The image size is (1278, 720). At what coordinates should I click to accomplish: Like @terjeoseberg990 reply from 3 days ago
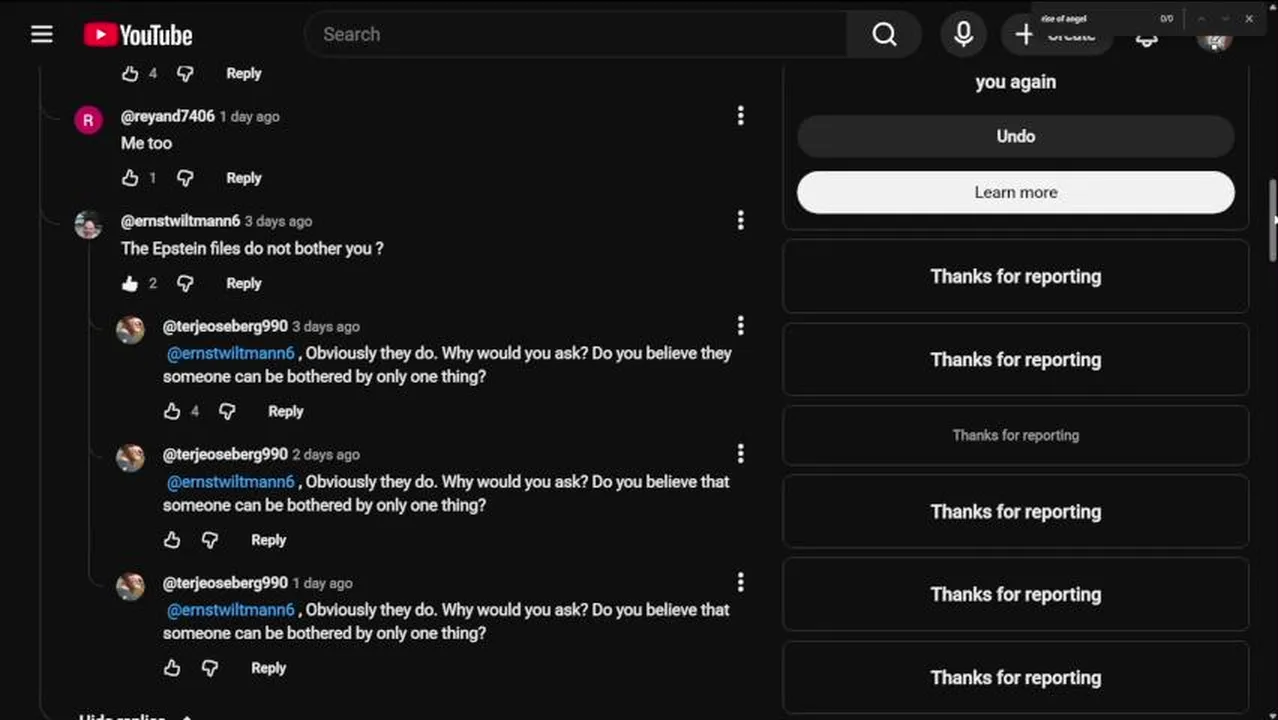coord(172,411)
